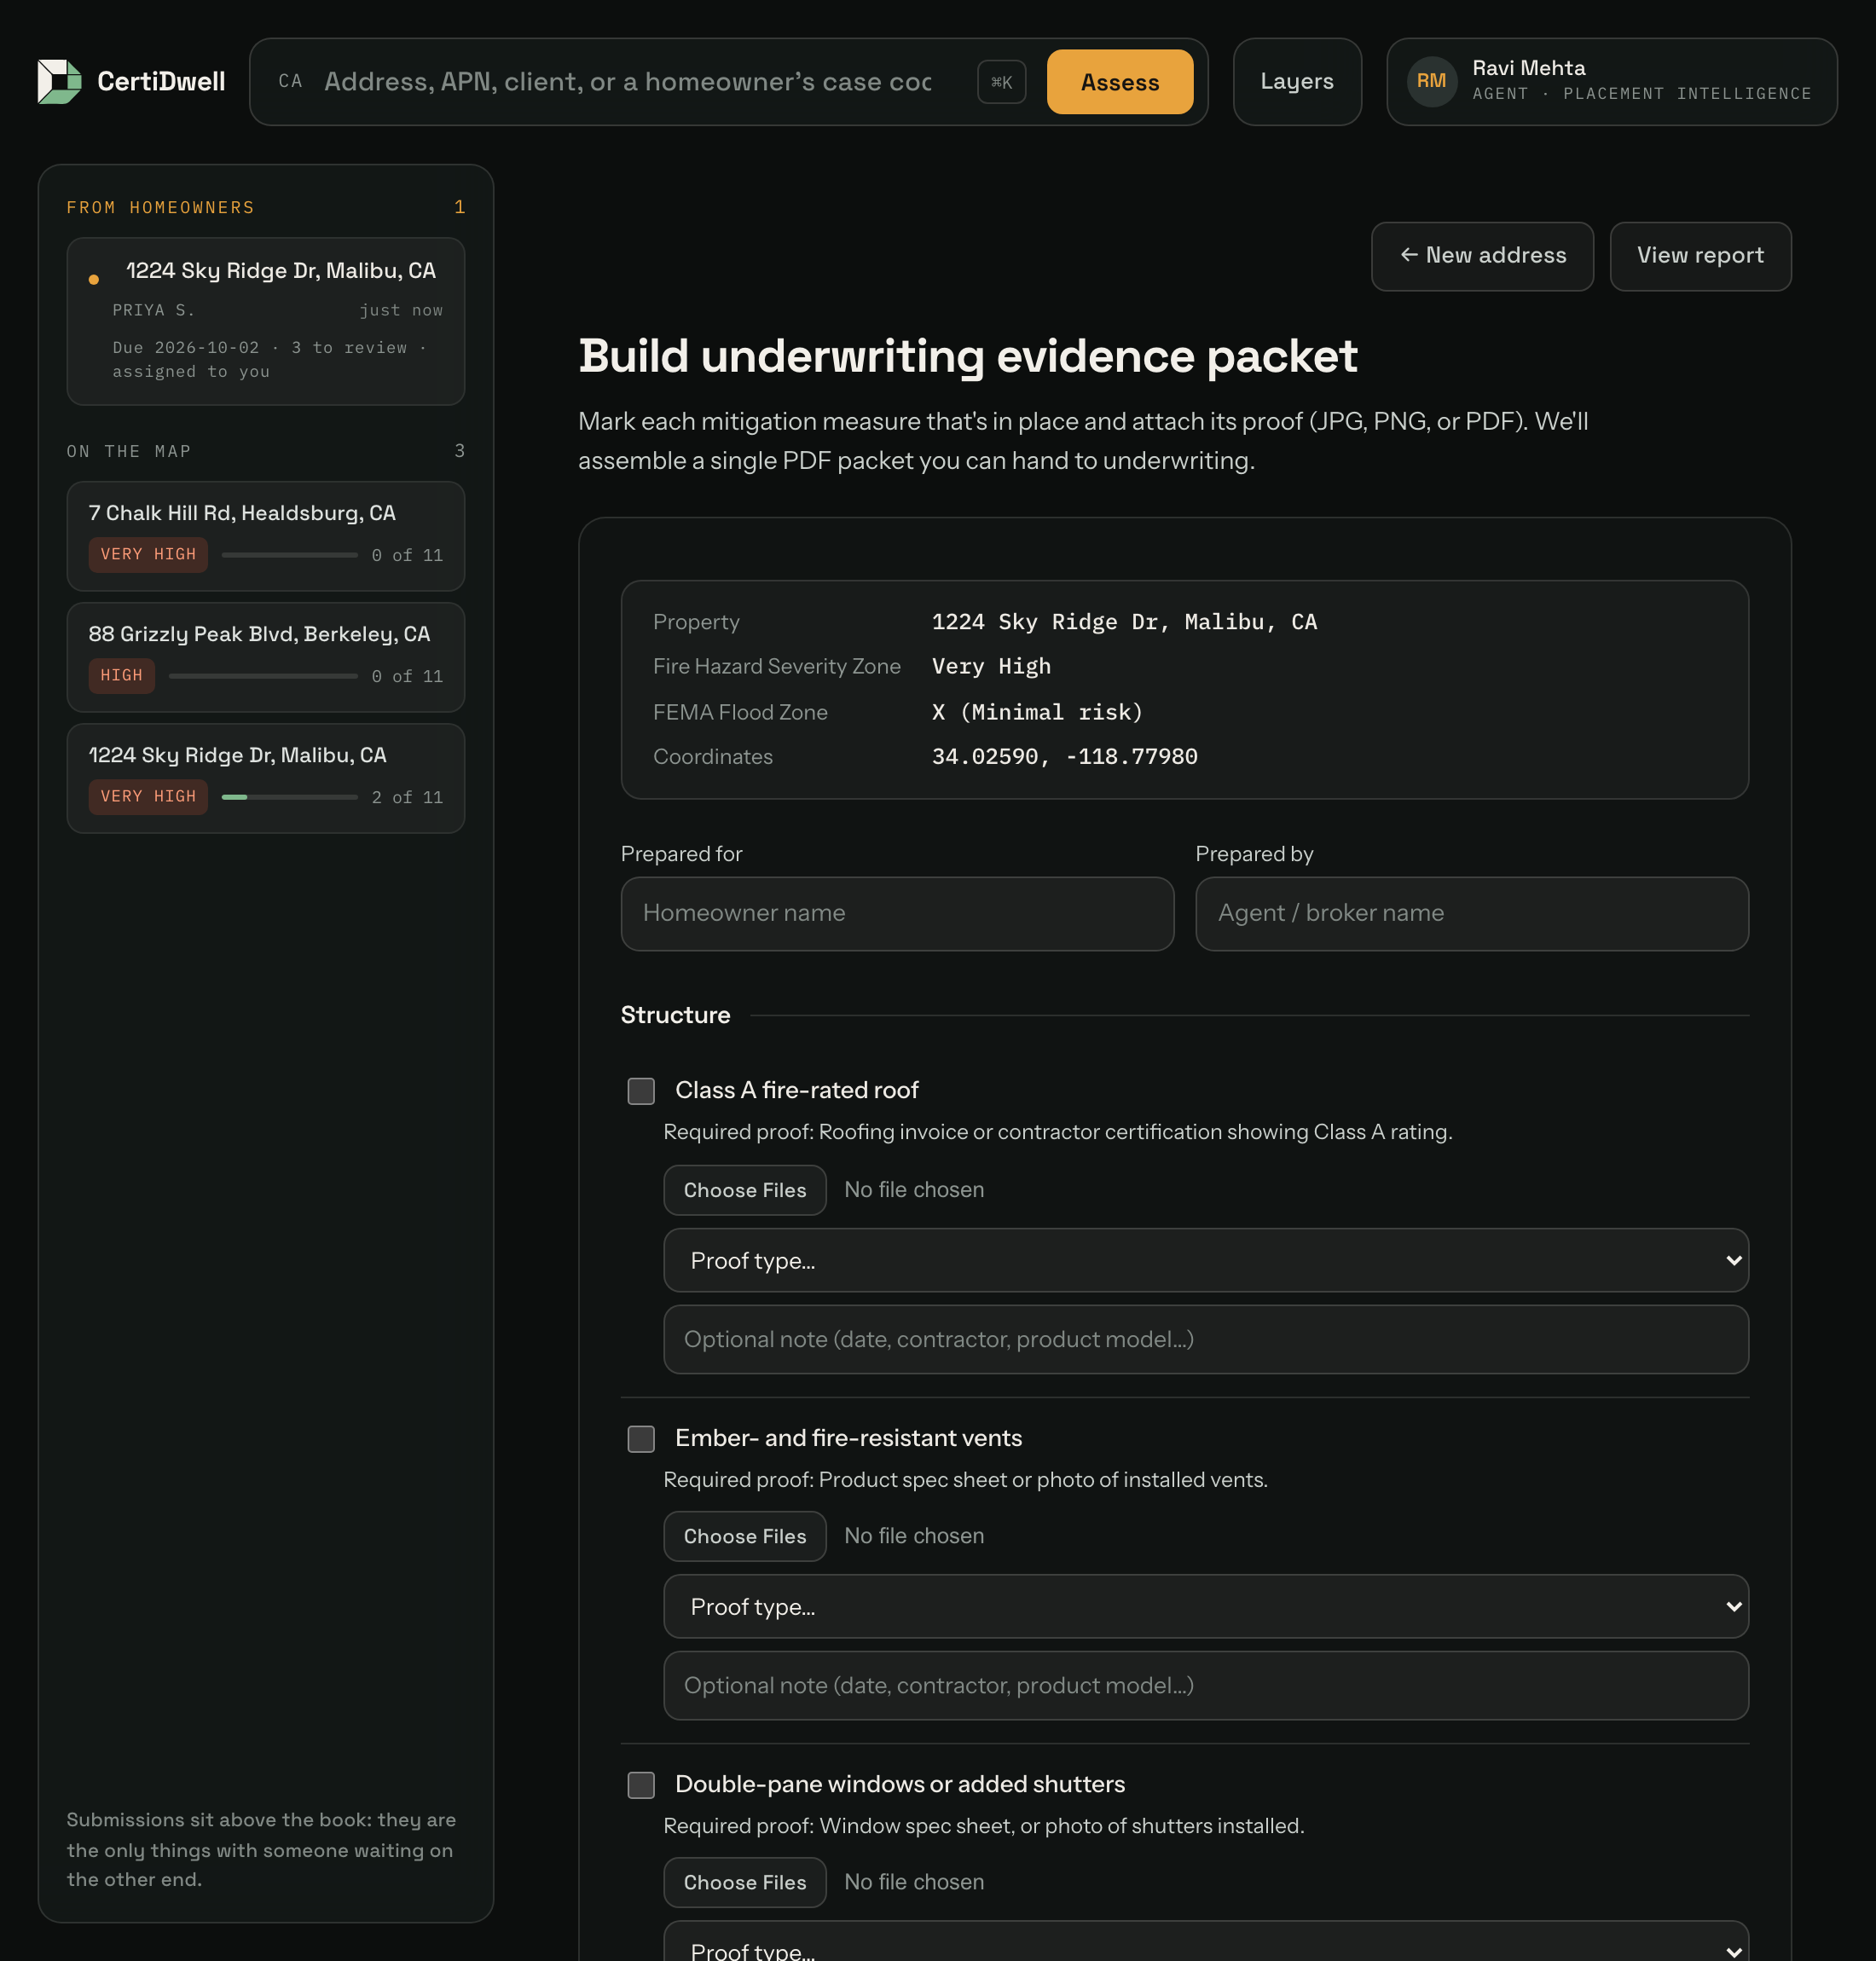Open Priya S. homeowner submission card
Image resolution: width=1876 pixels, height=1961 pixels.
pos(265,321)
